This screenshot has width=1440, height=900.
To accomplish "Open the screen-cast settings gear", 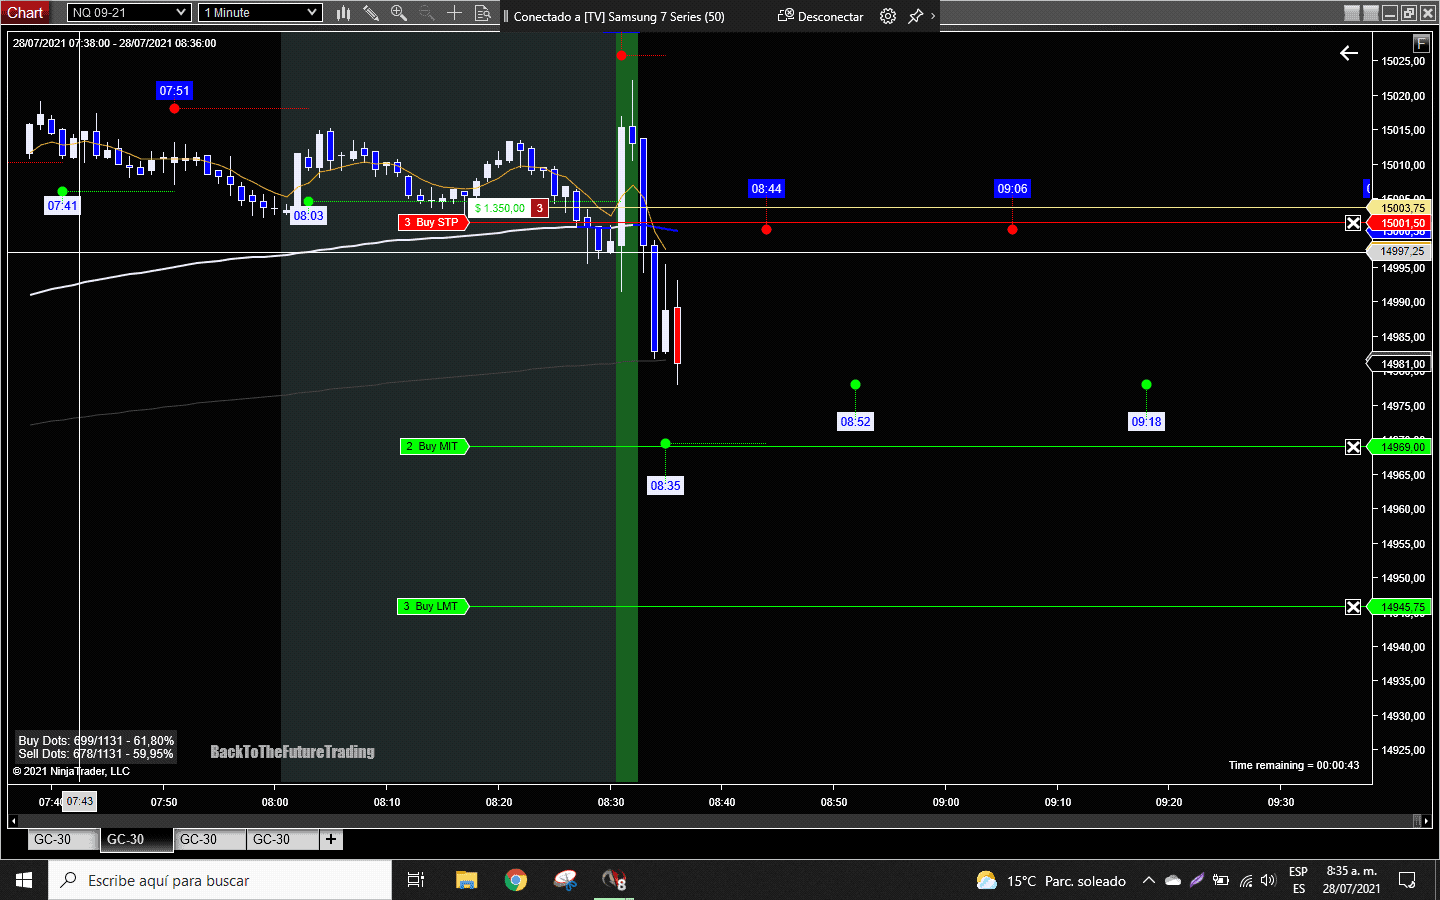I will 888,16.
